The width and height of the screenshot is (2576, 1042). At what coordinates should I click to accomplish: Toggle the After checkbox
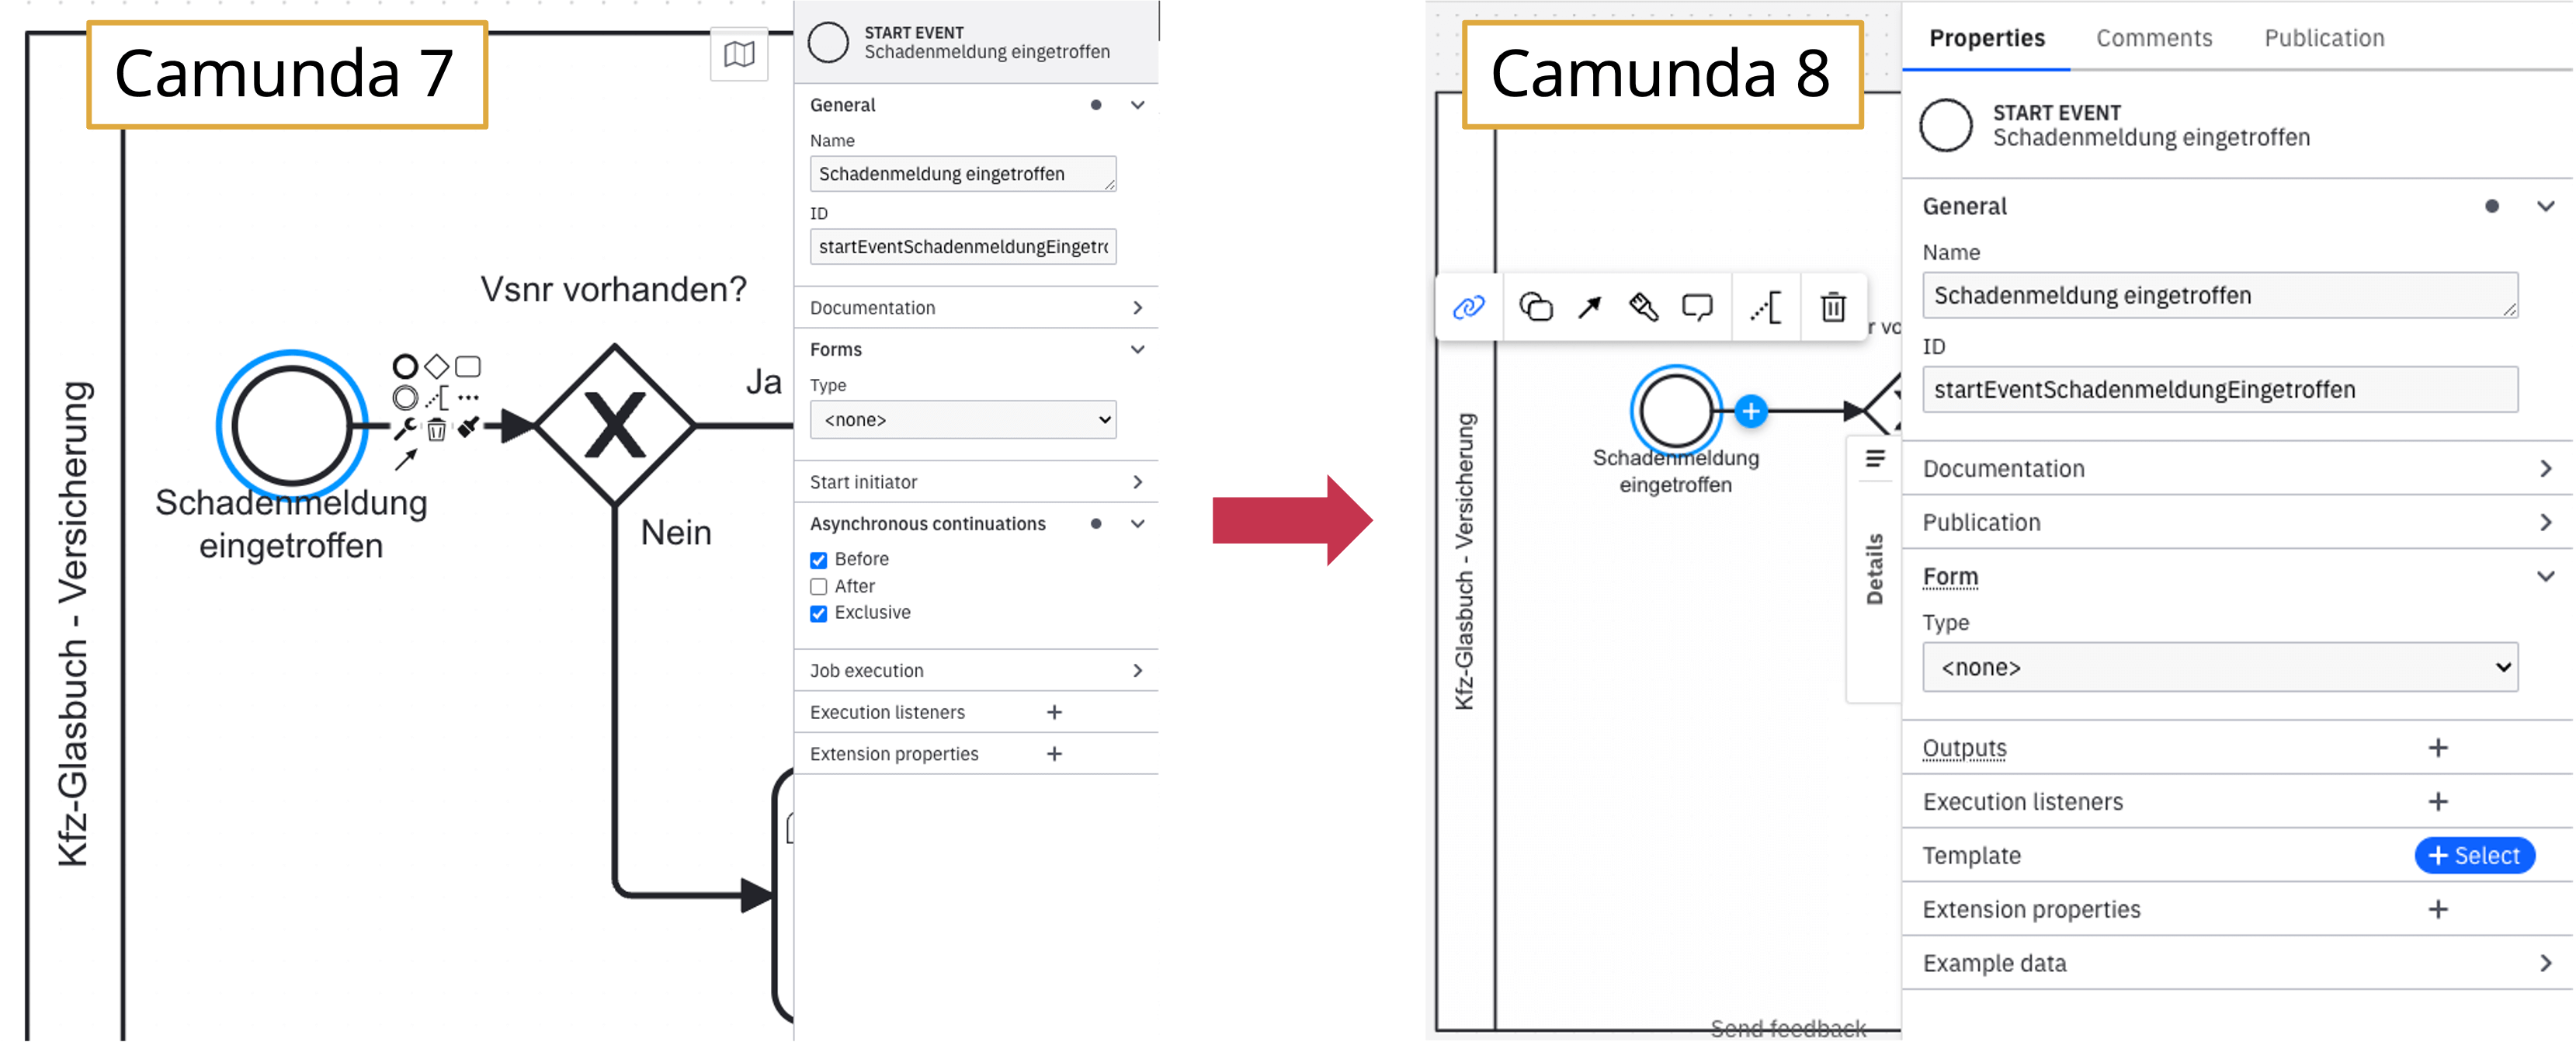819,587
